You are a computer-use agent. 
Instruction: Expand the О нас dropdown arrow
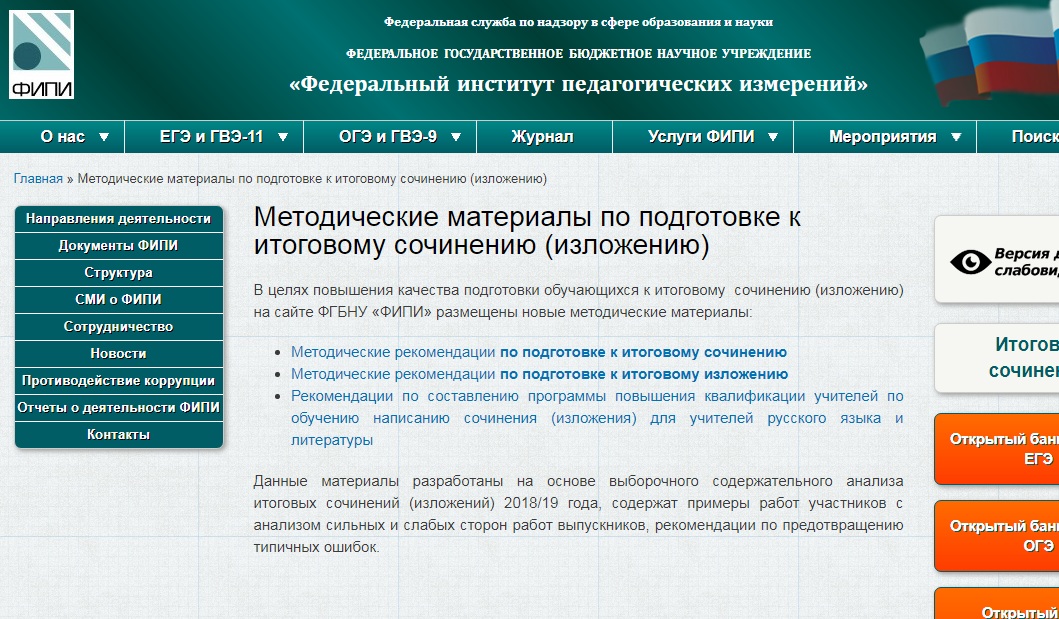tap(104, 137)
